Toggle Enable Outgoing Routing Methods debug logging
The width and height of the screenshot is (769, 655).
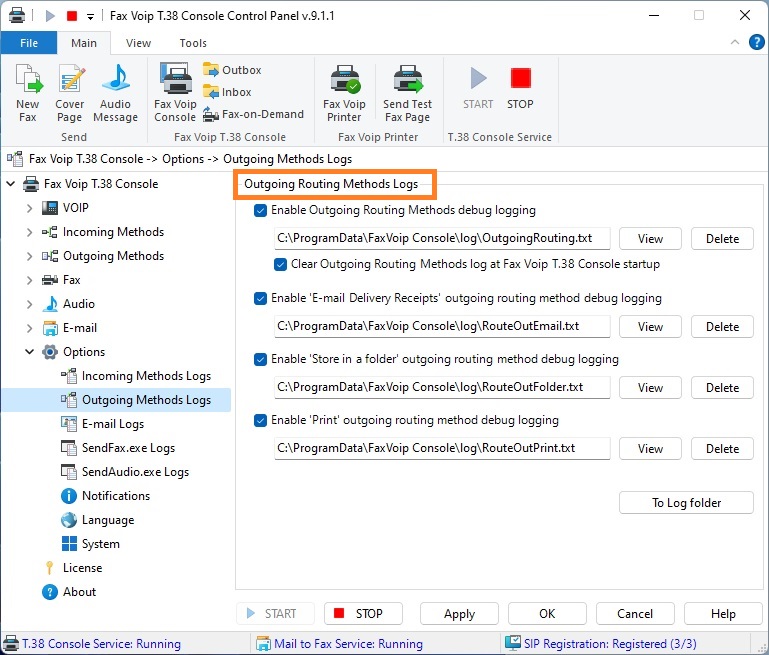pos(260,210)
